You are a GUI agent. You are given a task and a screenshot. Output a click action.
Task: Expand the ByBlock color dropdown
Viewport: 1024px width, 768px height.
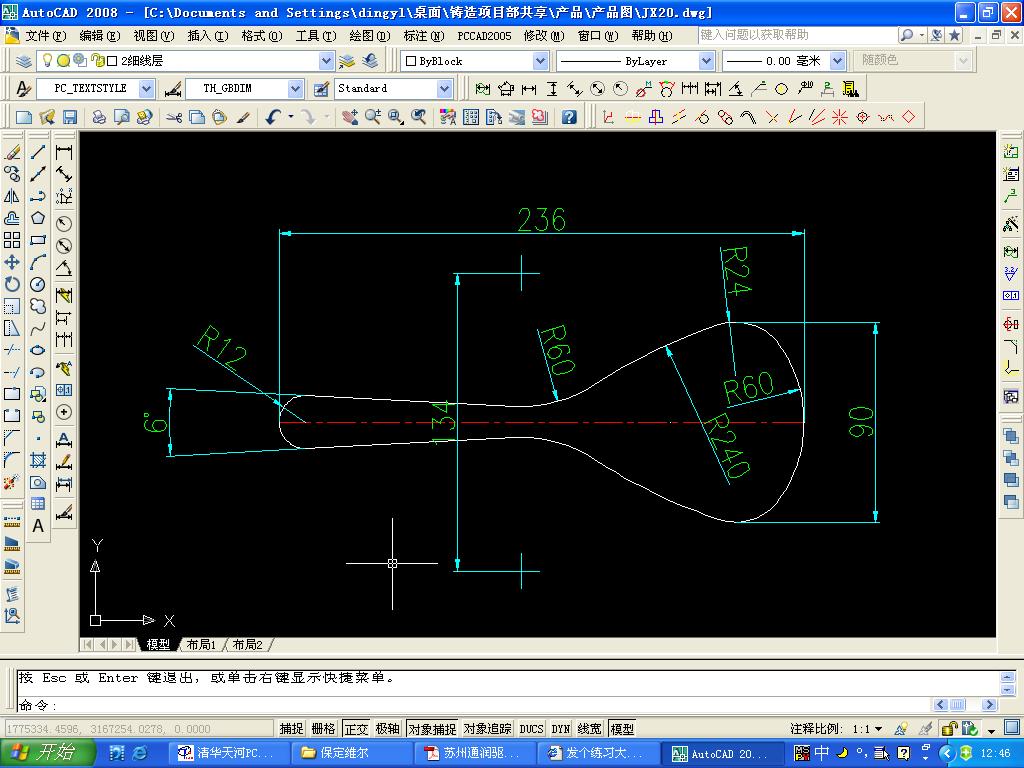click(x=540, y=61)
